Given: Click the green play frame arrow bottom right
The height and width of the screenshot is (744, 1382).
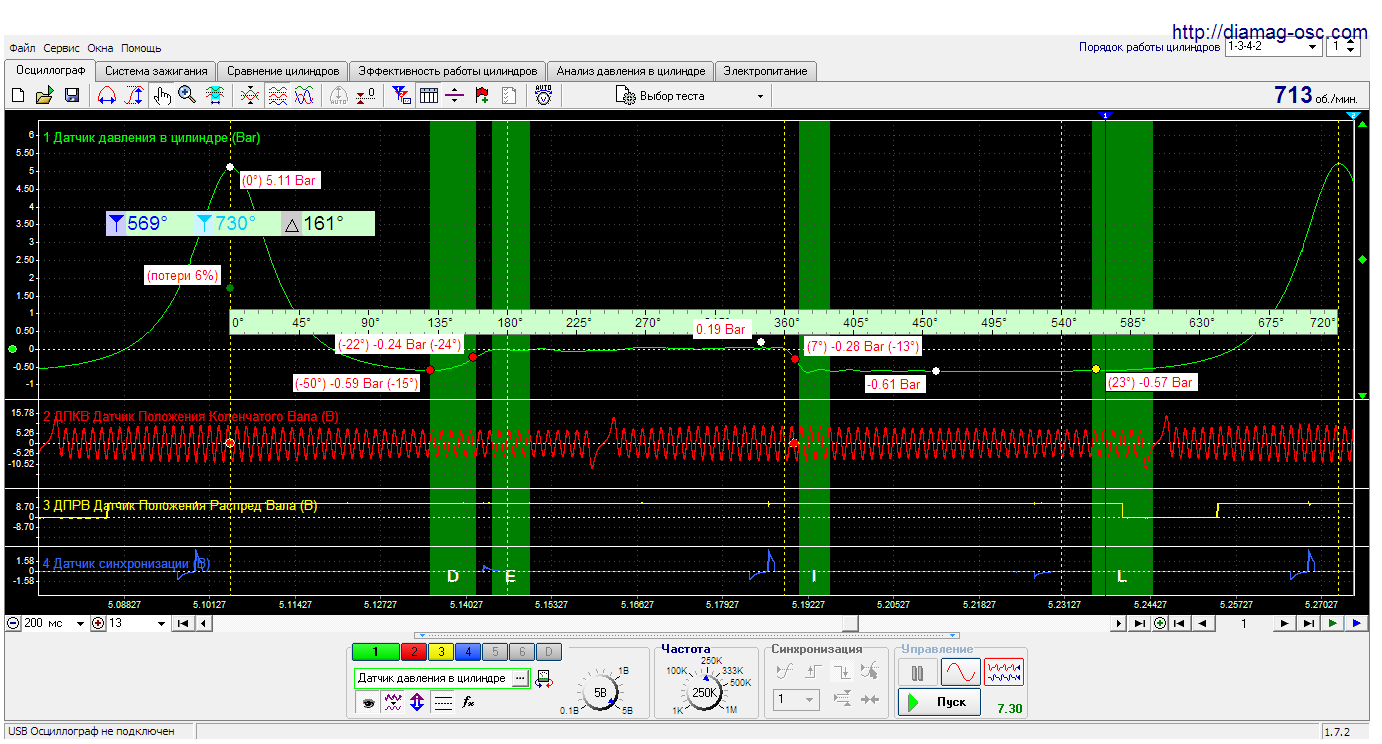Looking at the screenshot, I should pos(1333,623).
